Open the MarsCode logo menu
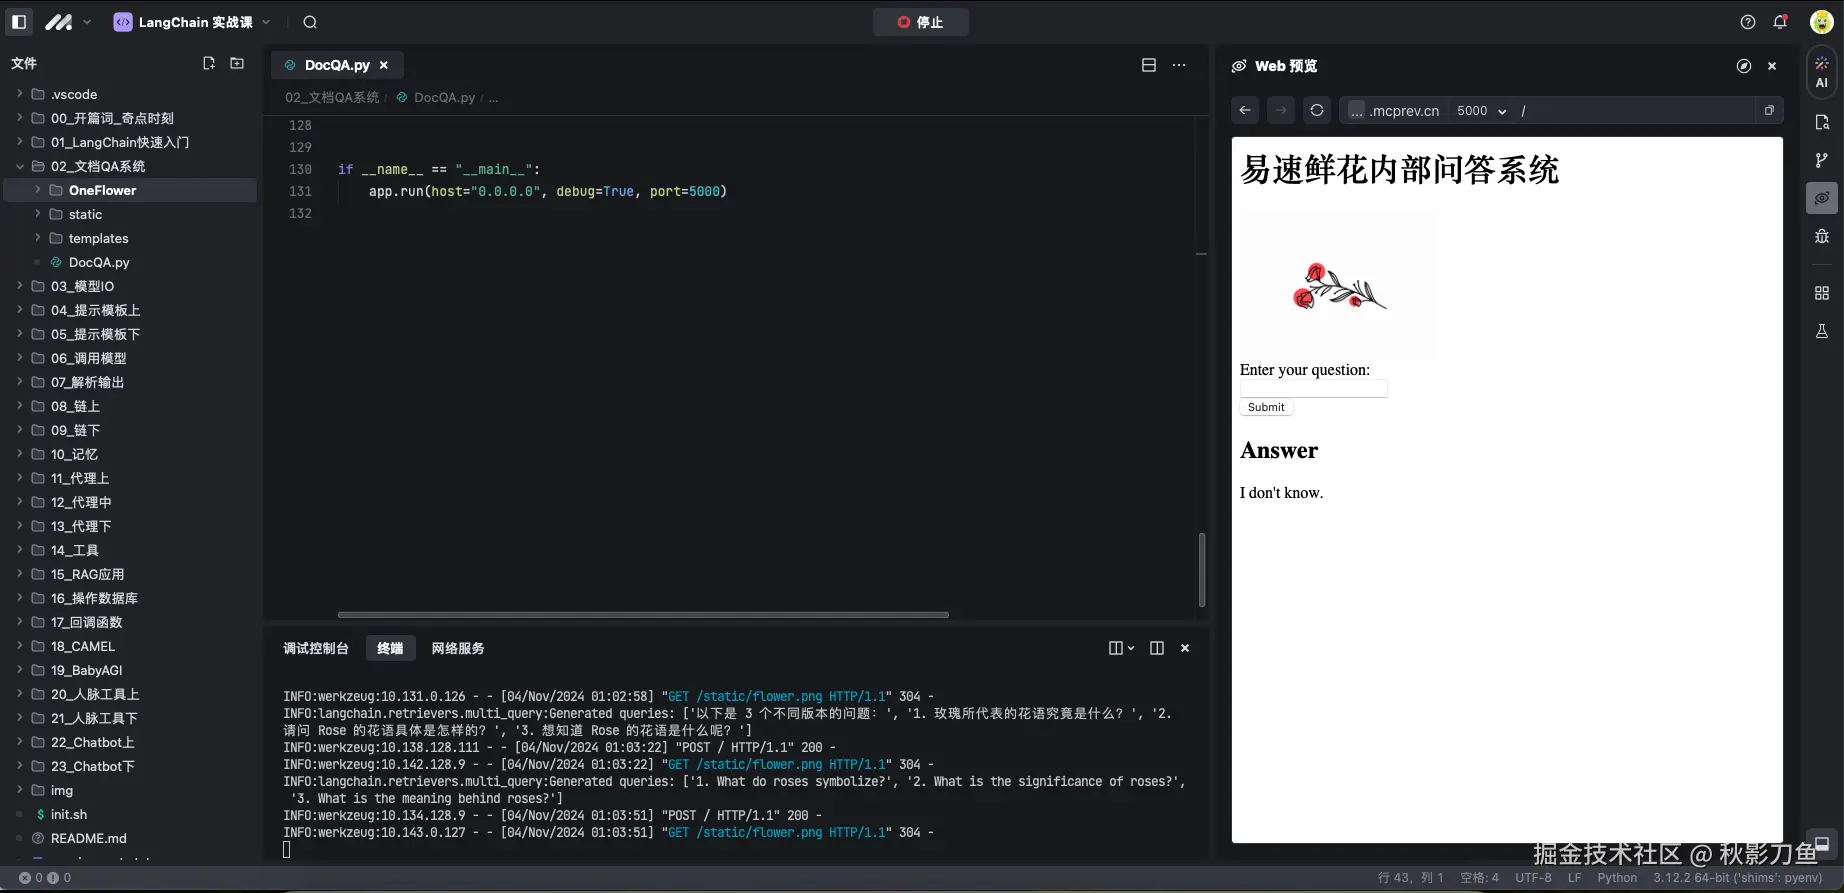The image size is (1844, 893). (x=67, y=22)
